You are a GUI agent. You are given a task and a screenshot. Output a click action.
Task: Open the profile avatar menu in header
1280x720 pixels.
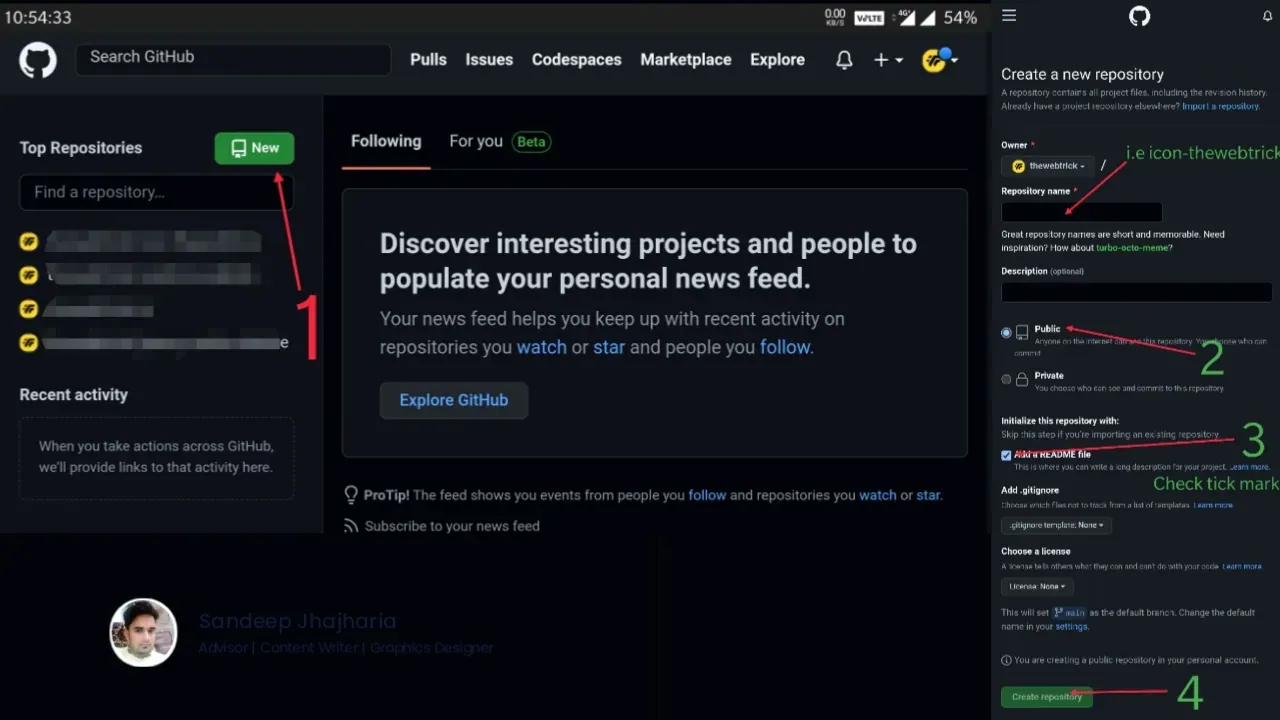coord(939,60)
